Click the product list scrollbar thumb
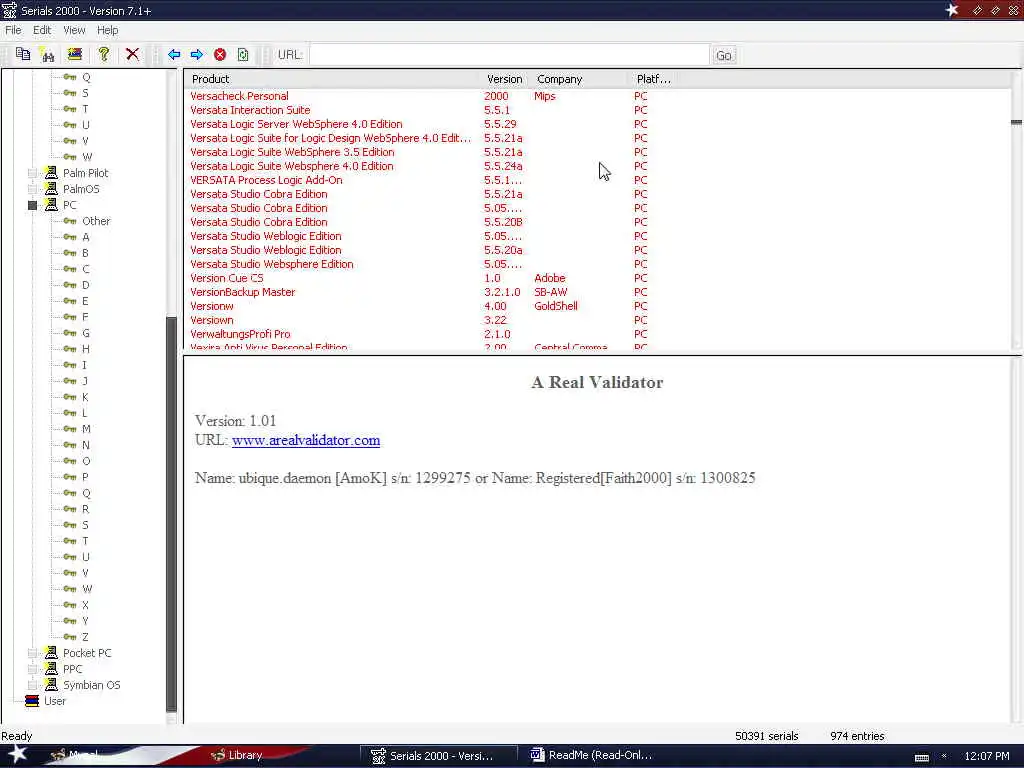Screen dimensions: 1024x768 tap(1016, 122)
